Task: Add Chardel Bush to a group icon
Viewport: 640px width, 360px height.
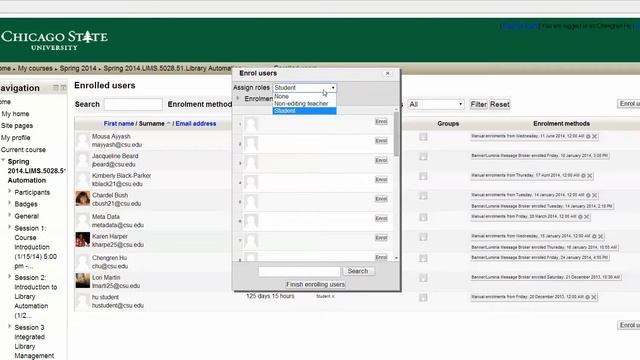Action: coord(423,196)
